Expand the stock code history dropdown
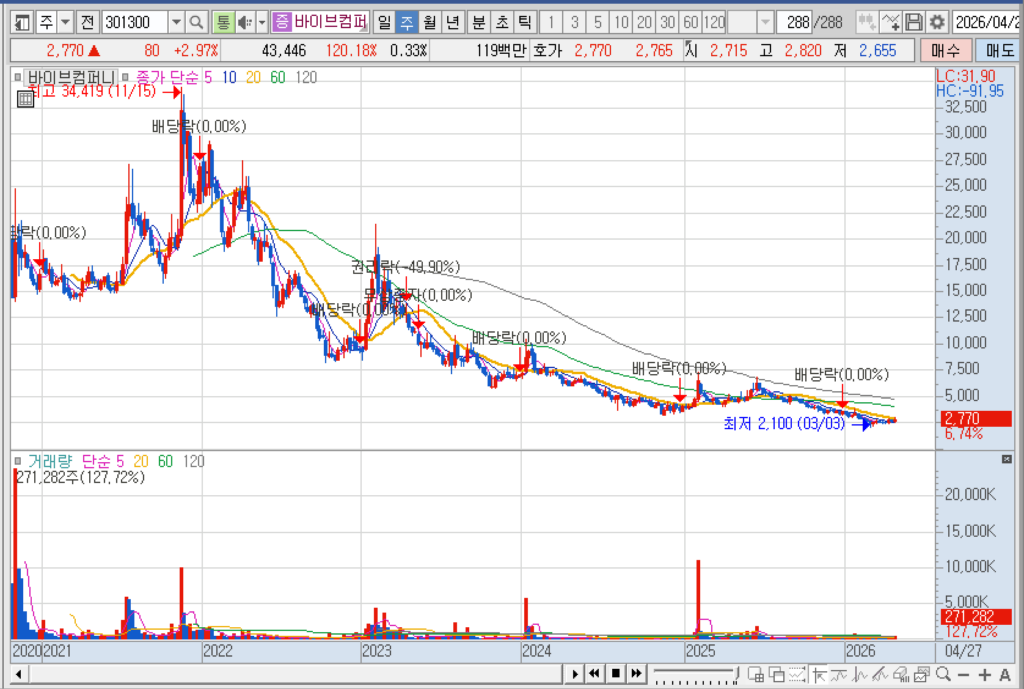 [176, 22]
